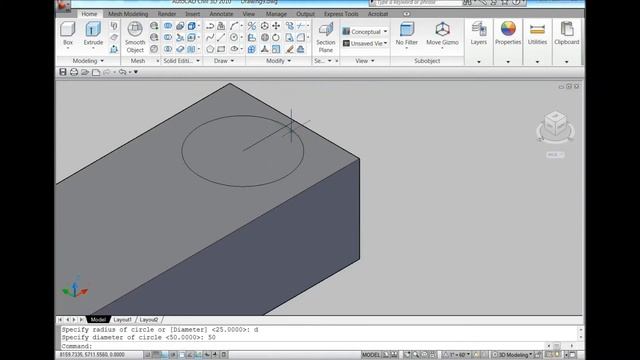The image size is (640, 360).
Task: Toggle Grid Display in status bar
Action: tap(156, 355)
